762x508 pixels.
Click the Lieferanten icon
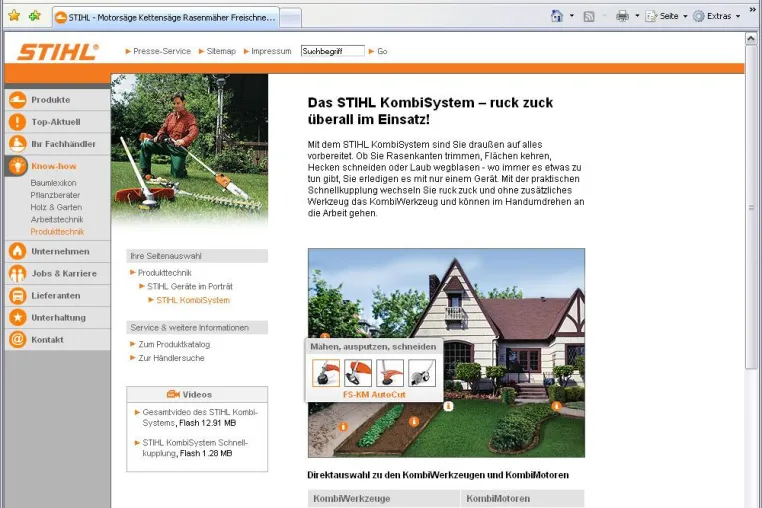pyautogui.click(x=17, y=295)
